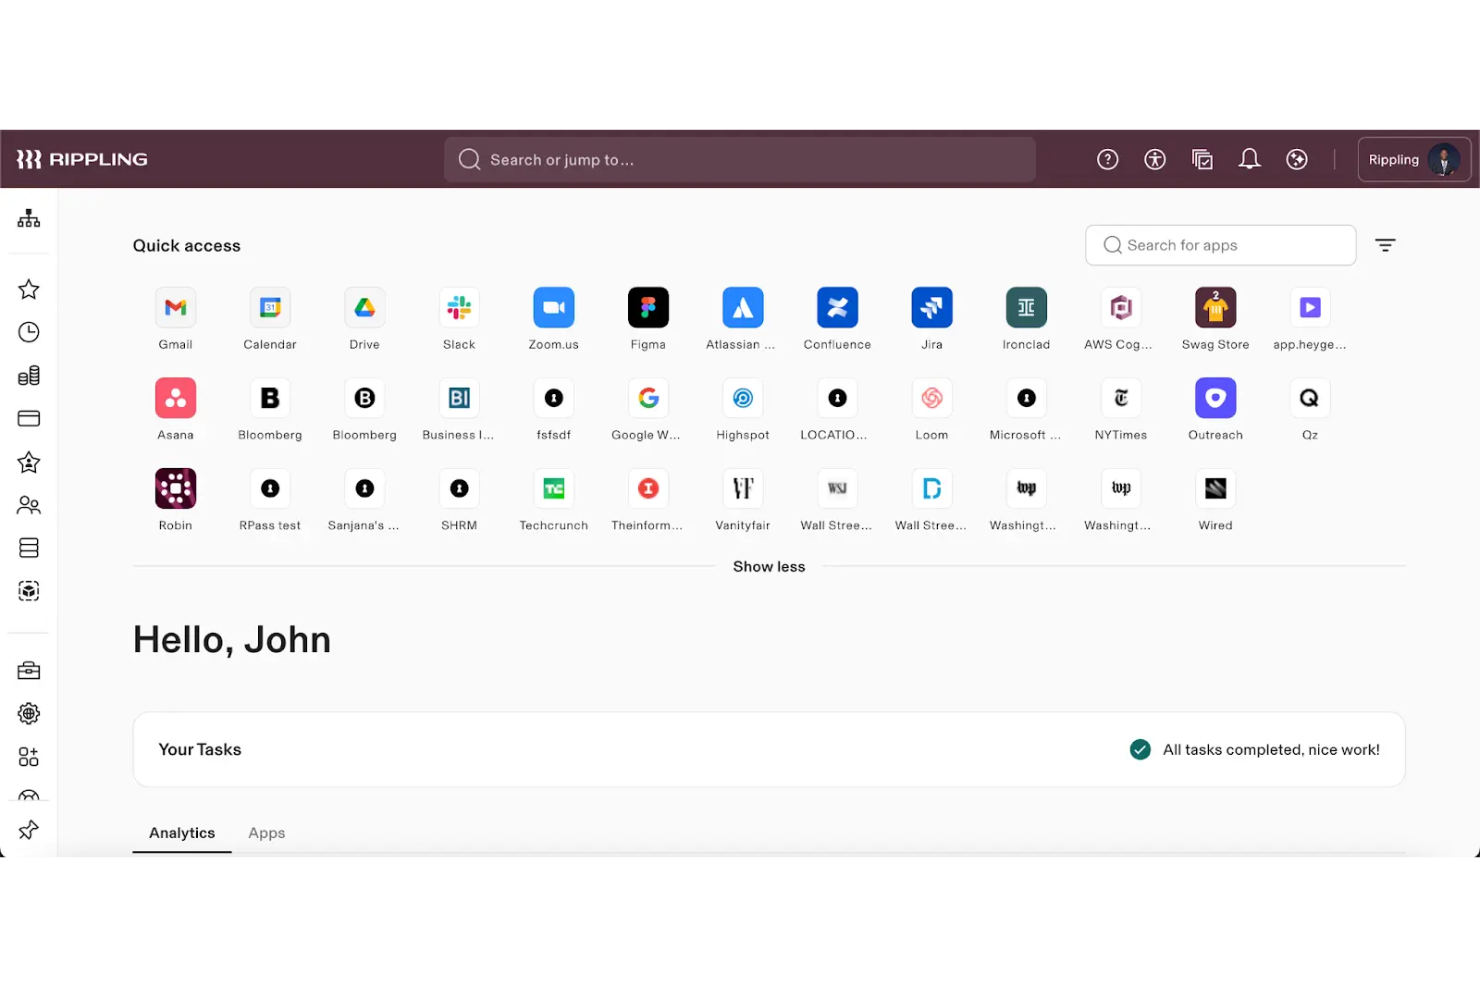
Task: Open the Vanityfair app
Action: 743,489
